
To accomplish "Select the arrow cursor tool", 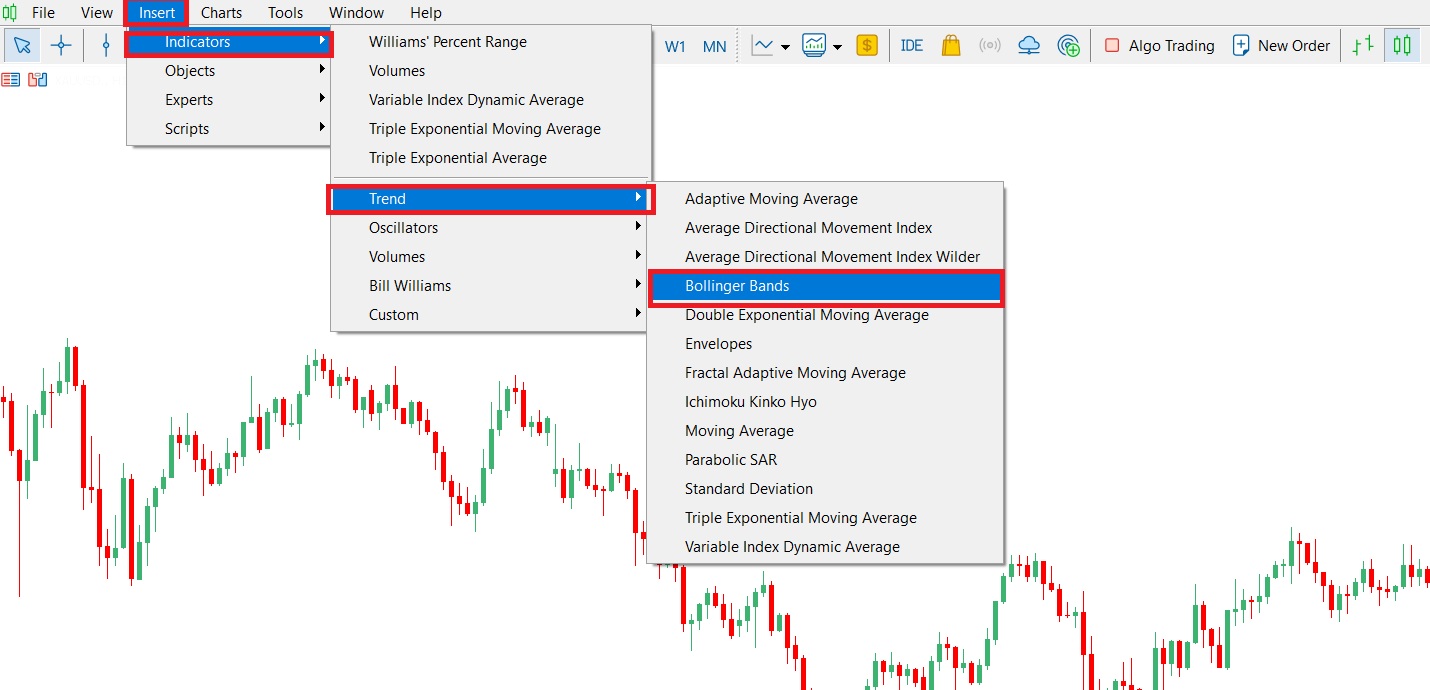I will pos(22,45).
